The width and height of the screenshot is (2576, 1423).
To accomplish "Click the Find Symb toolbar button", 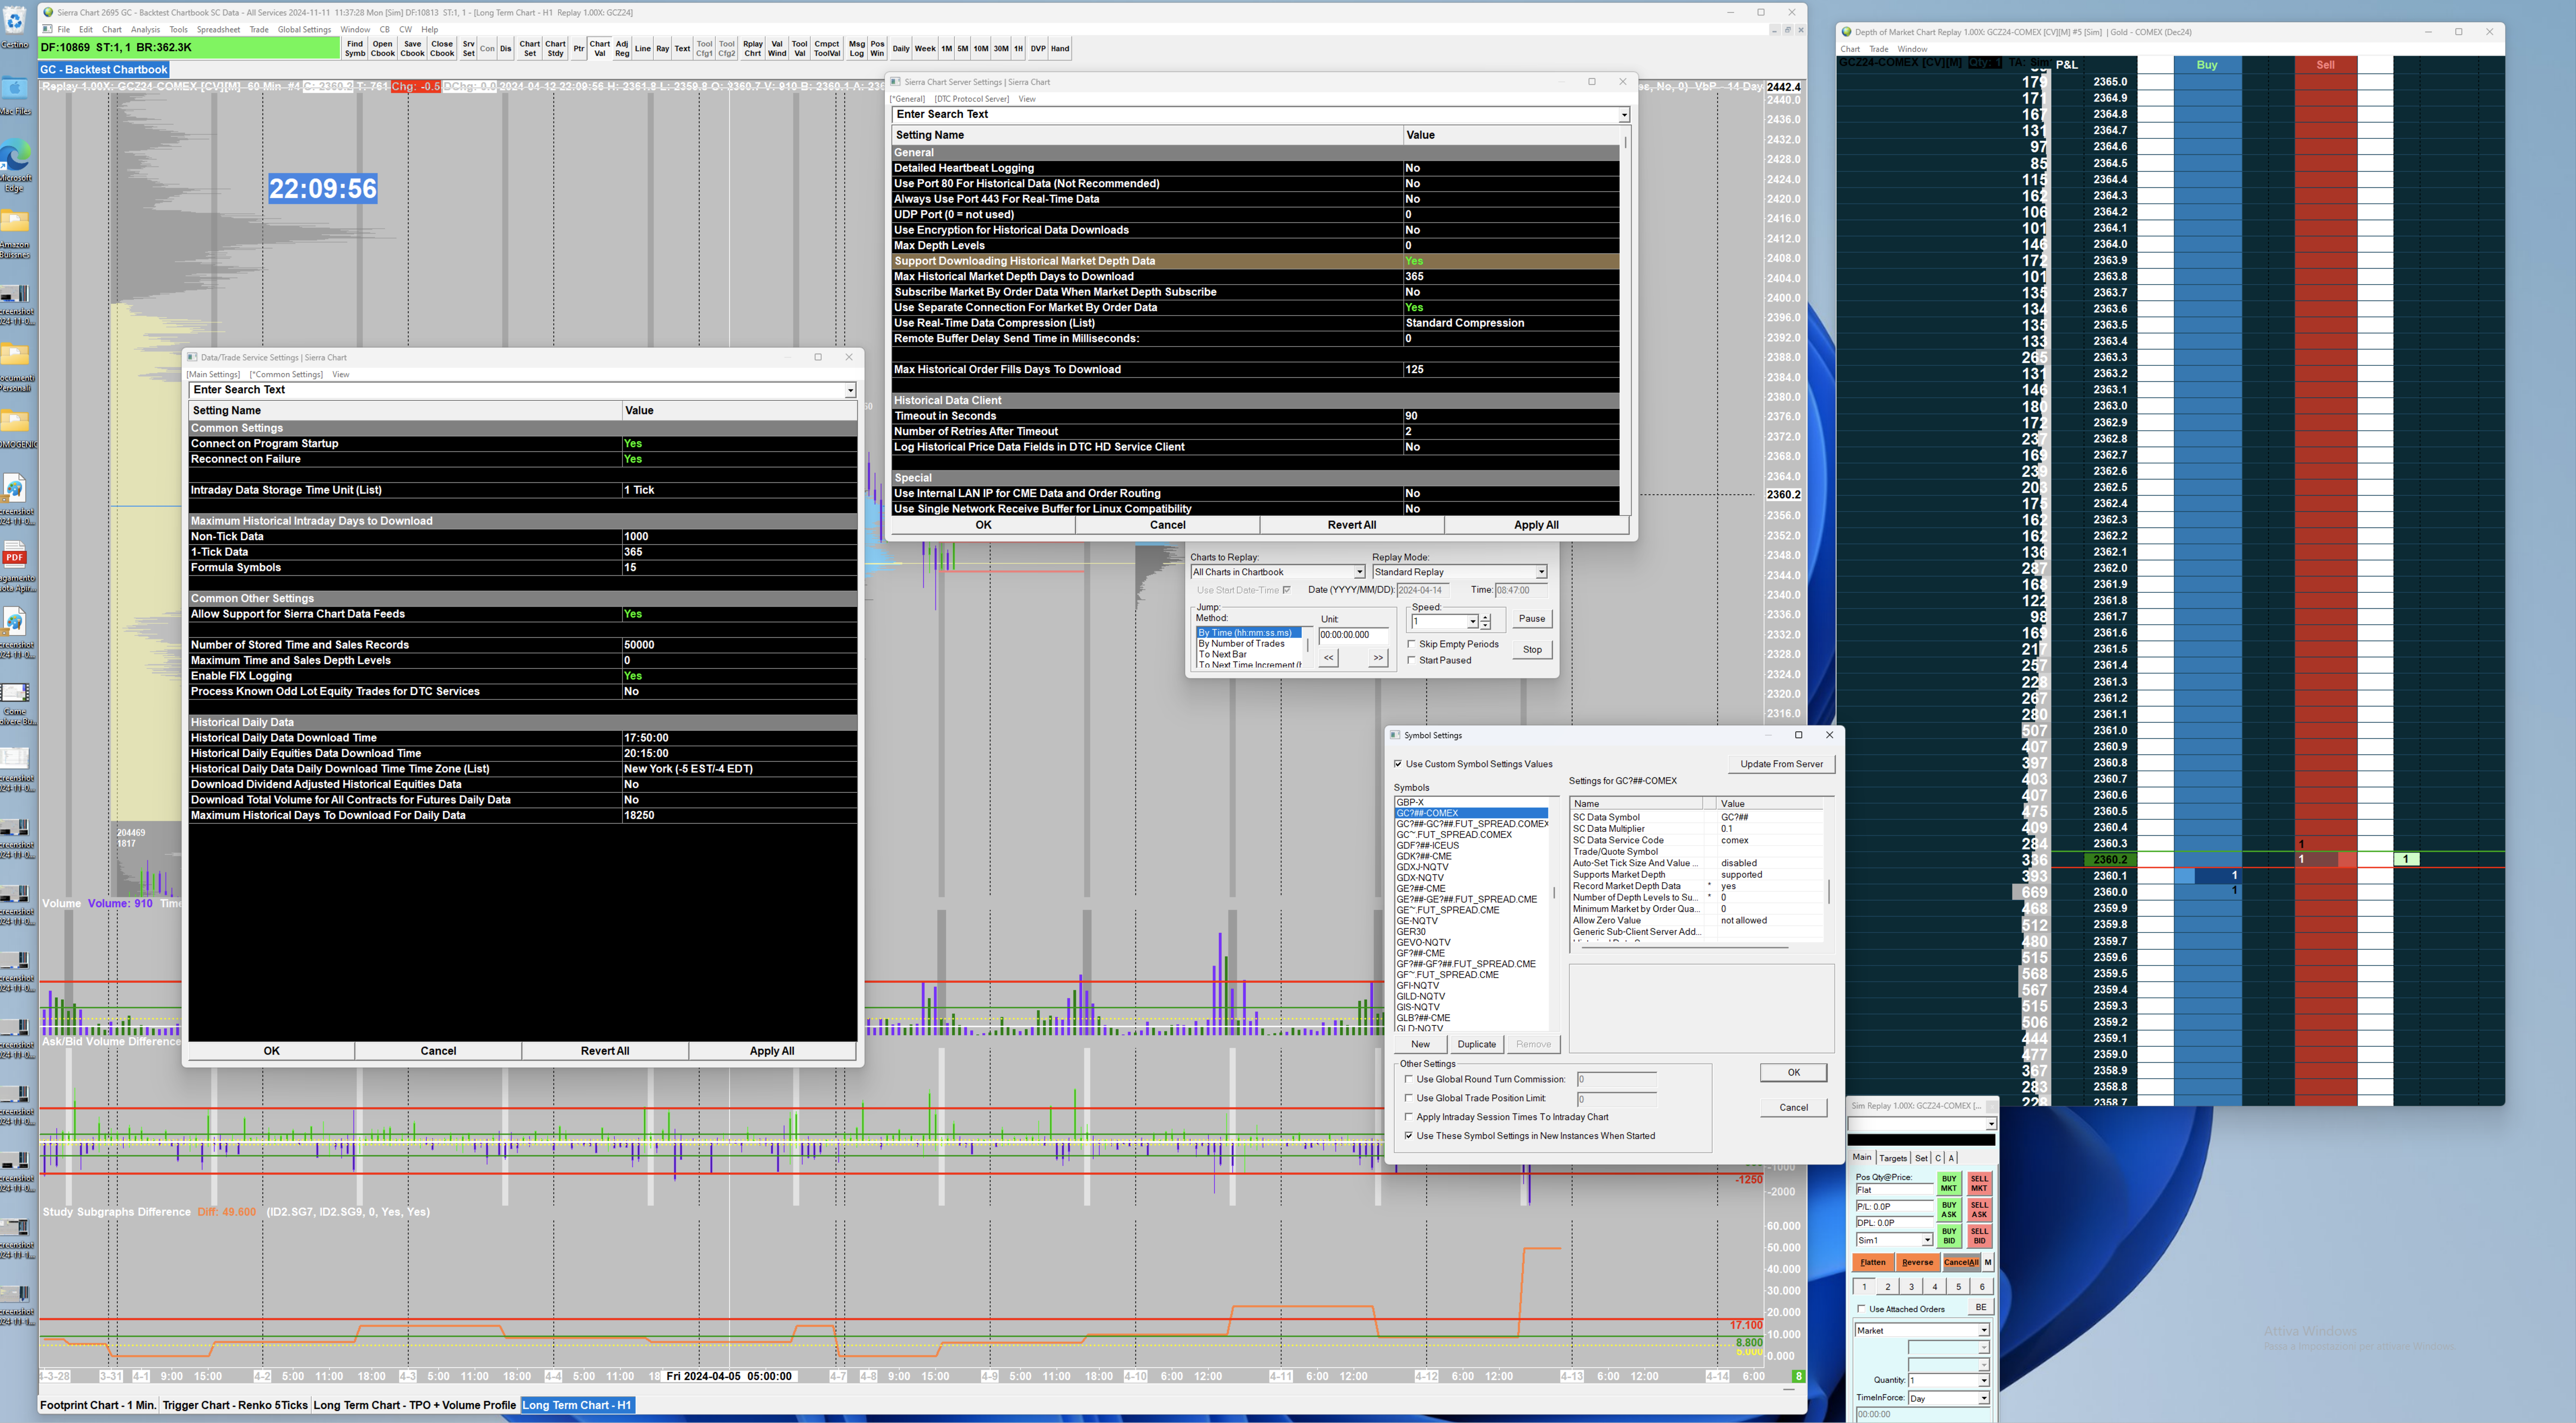I will (x=355, y=49).
